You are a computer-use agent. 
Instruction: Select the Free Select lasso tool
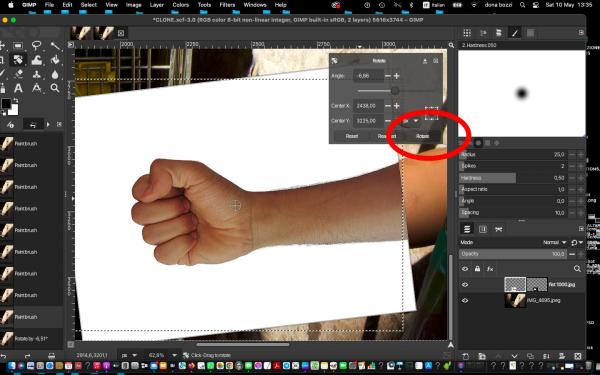point(36,46)
